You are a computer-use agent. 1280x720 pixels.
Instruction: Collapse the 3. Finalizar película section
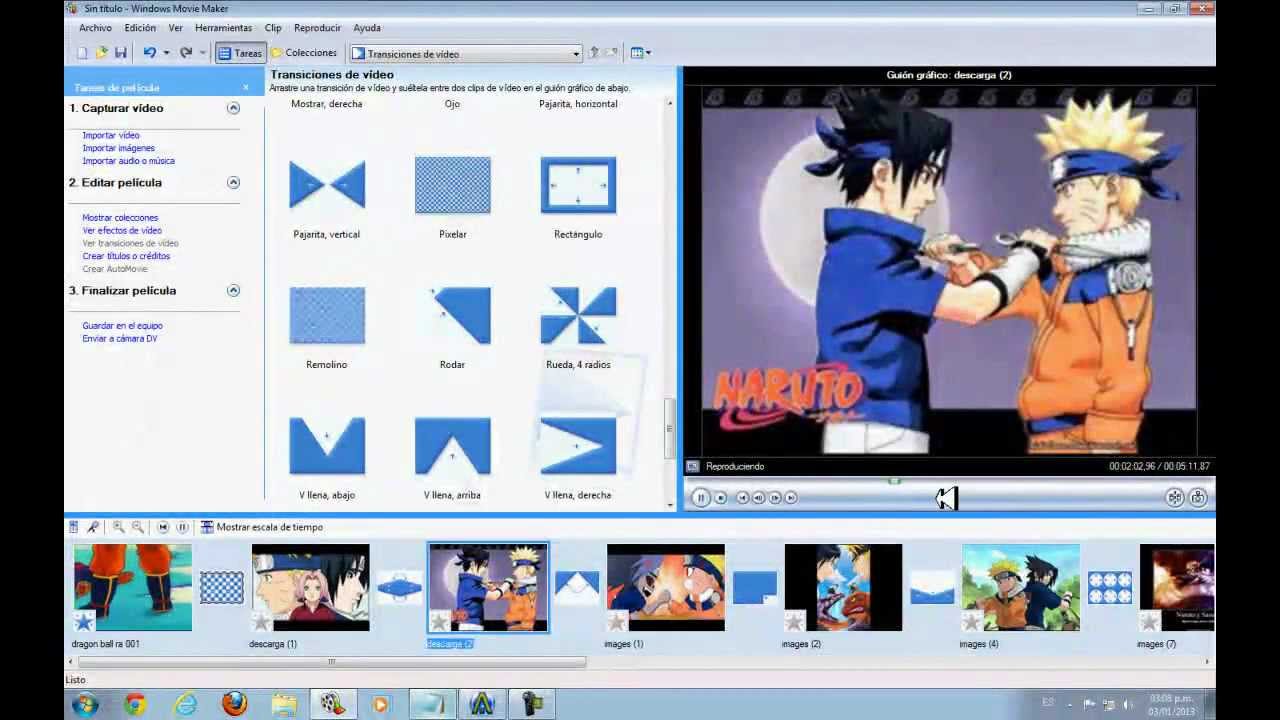click(x=233, y=290)
